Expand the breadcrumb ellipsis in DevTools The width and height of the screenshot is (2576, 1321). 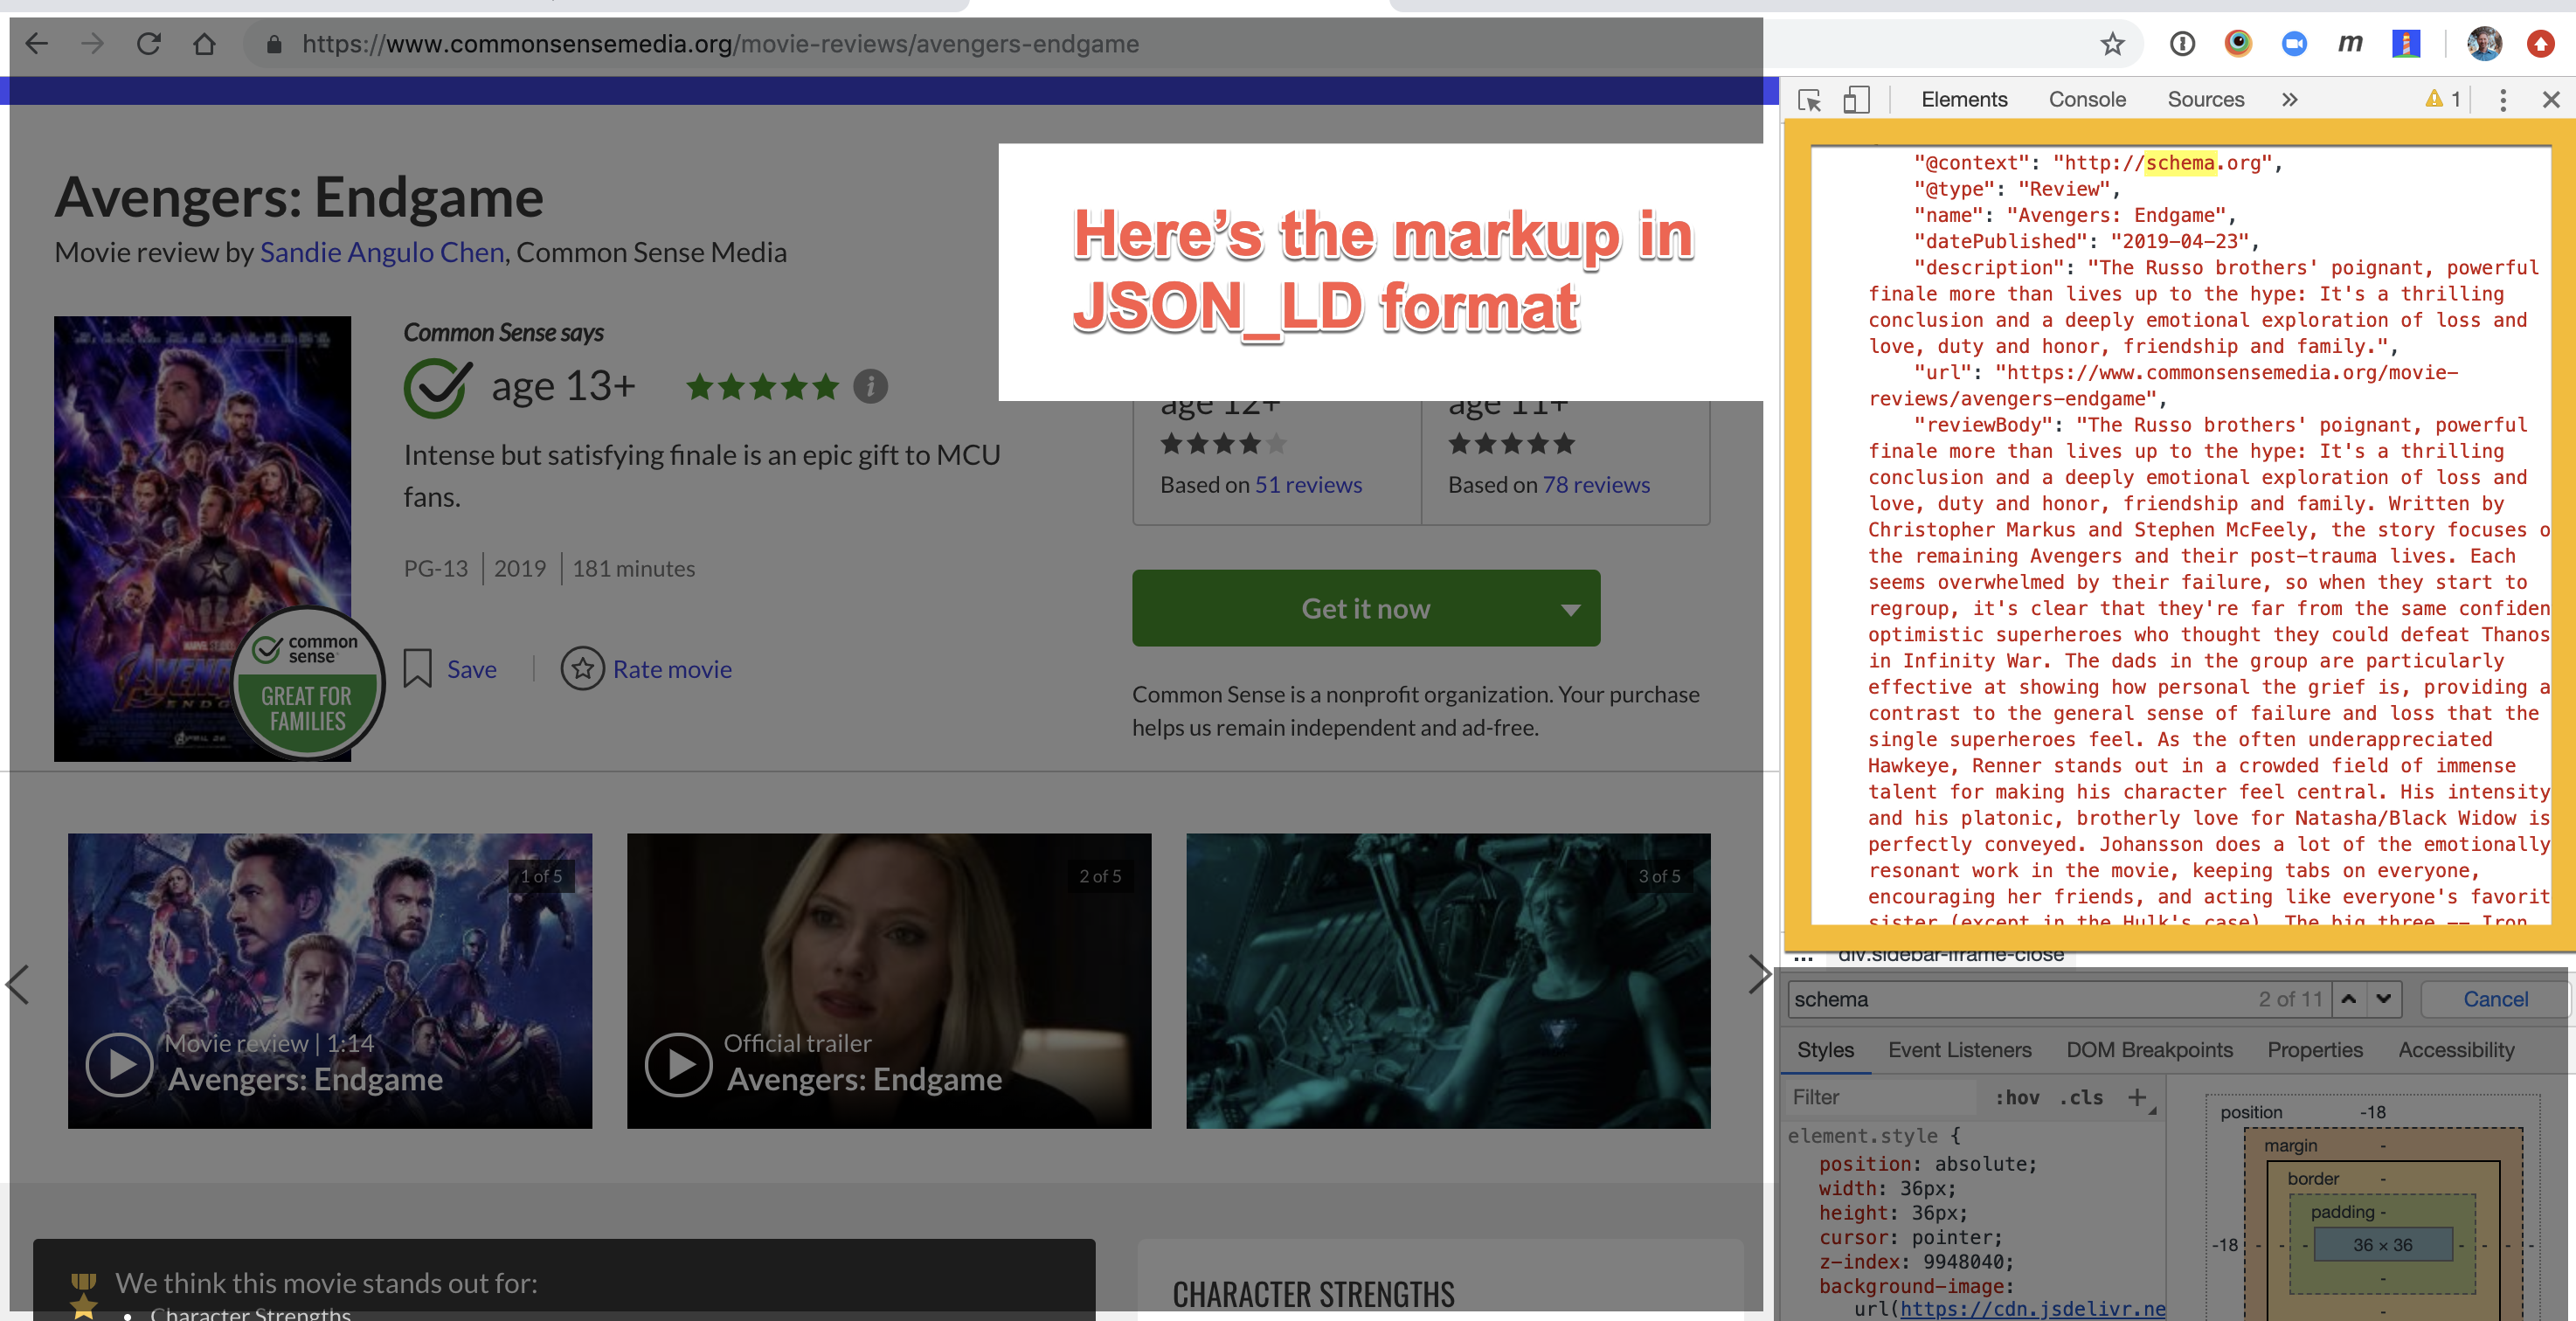click(x=1803, y=957)
